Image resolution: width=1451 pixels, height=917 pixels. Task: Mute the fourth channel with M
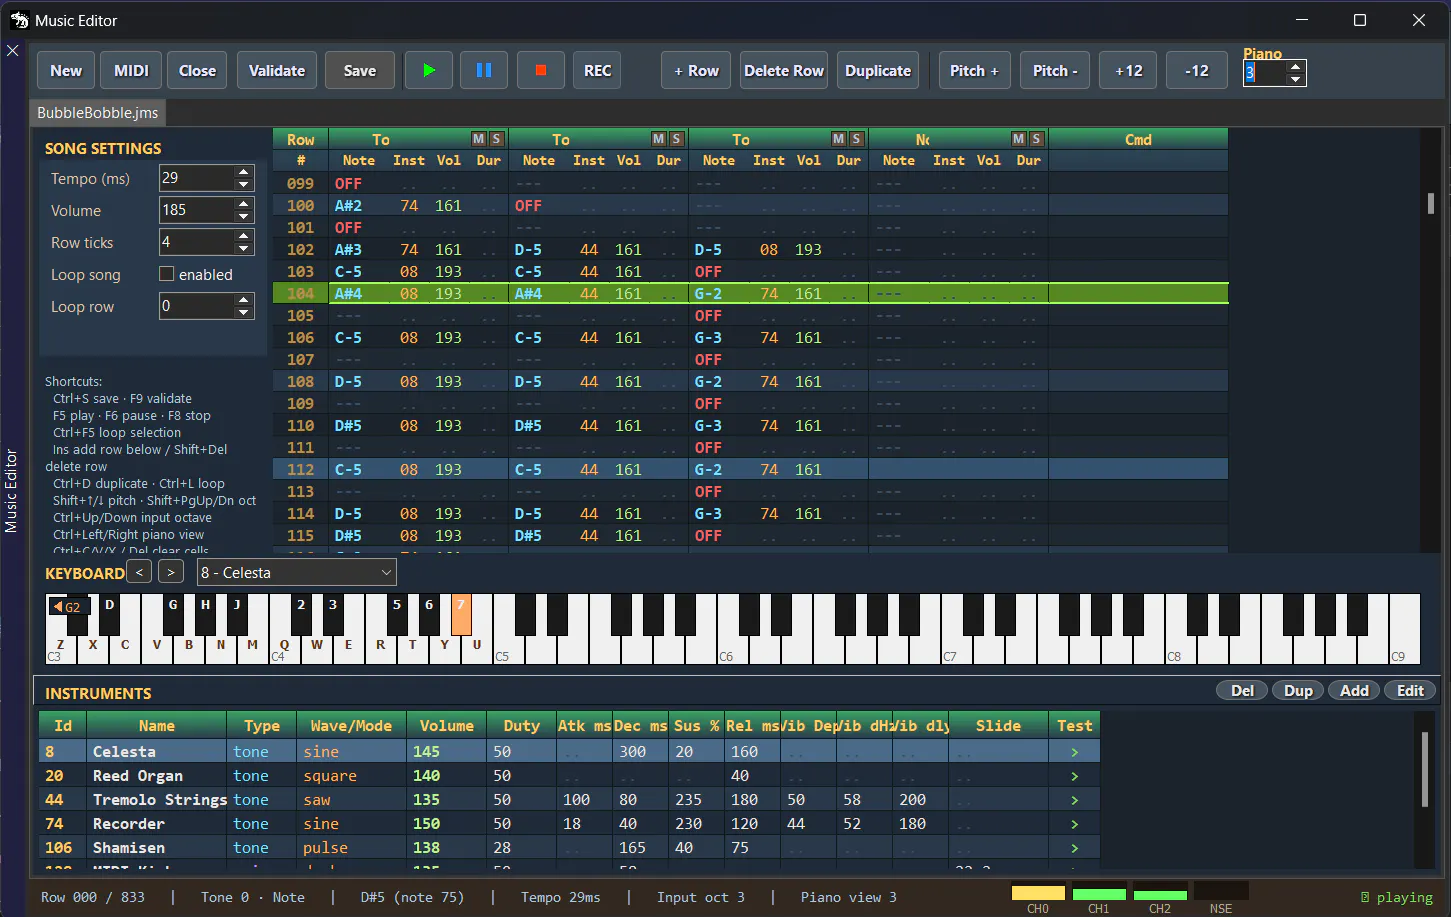[1018, 139]
